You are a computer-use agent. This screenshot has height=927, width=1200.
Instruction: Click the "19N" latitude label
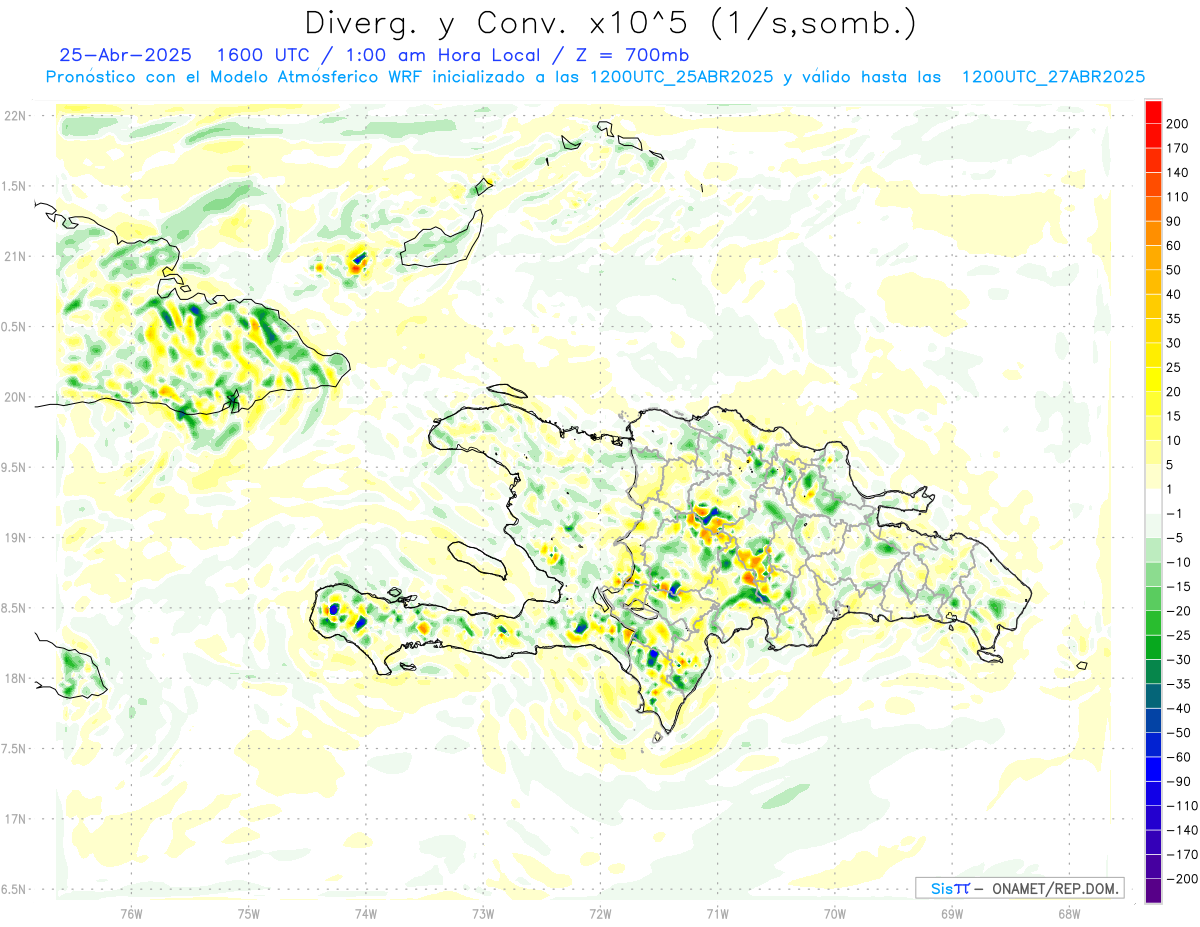click(x=15, y=538)
